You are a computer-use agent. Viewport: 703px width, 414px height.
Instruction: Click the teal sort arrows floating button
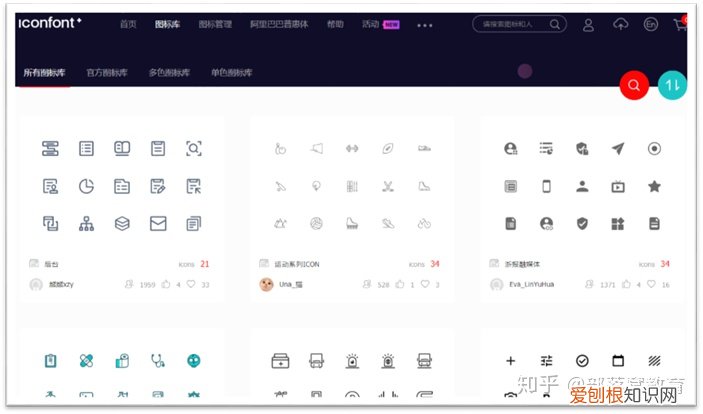pos(672,85)
